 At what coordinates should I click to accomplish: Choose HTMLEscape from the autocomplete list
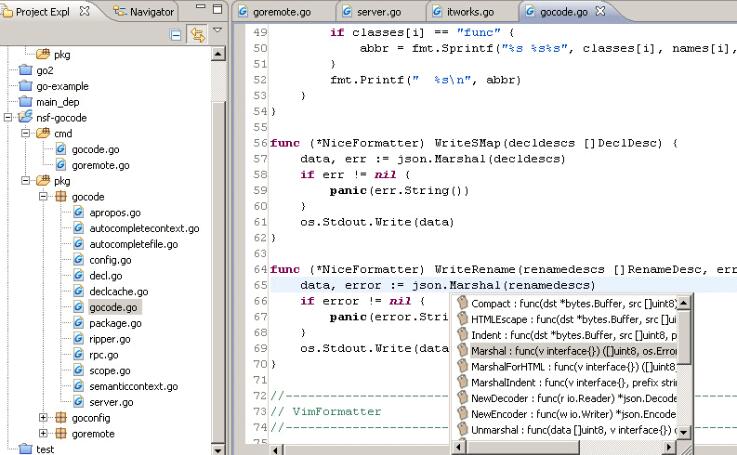point(566,319)
